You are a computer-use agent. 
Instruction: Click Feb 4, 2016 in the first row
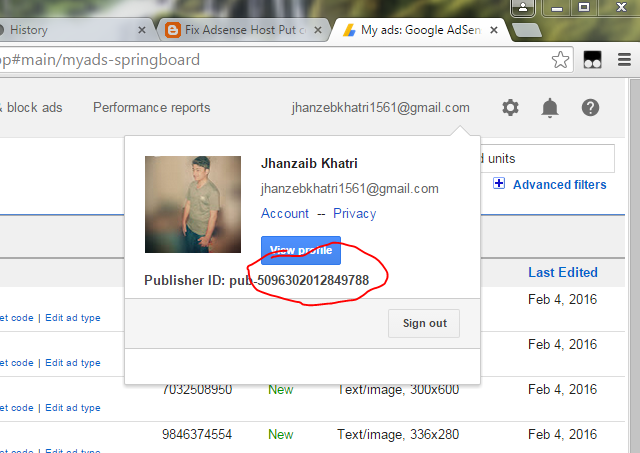(562, 299)
